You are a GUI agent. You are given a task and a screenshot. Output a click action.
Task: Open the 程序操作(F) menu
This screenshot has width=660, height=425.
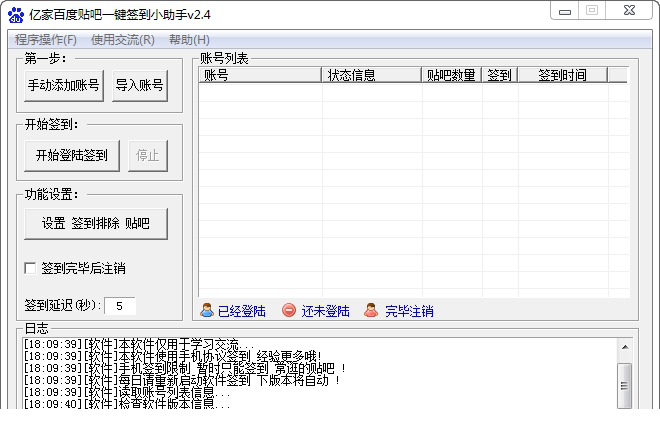[x=45, y=40]
